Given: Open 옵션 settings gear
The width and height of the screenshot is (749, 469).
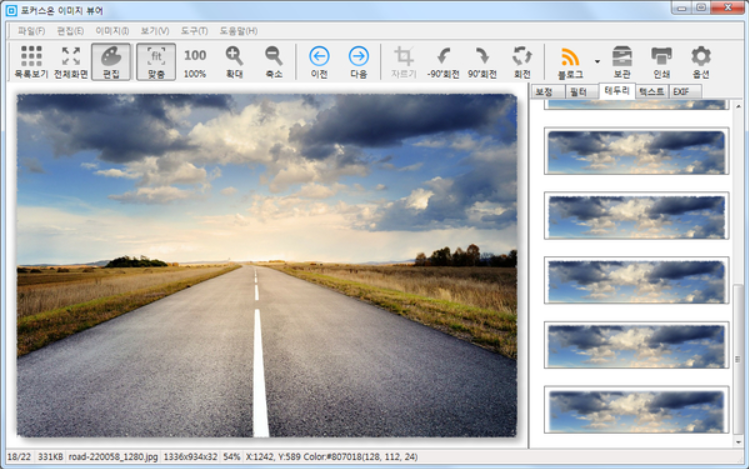Looking at the screenshot, I should tap(701, 61).
